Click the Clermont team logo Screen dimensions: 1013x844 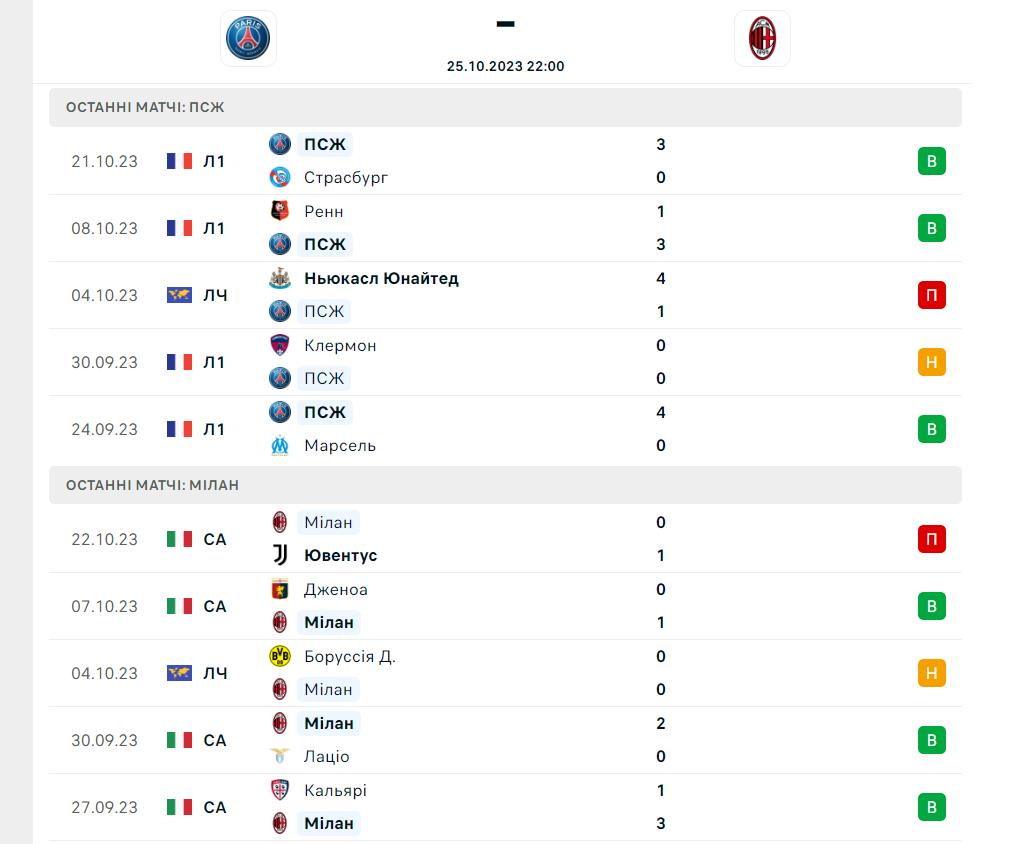(280, 345)
